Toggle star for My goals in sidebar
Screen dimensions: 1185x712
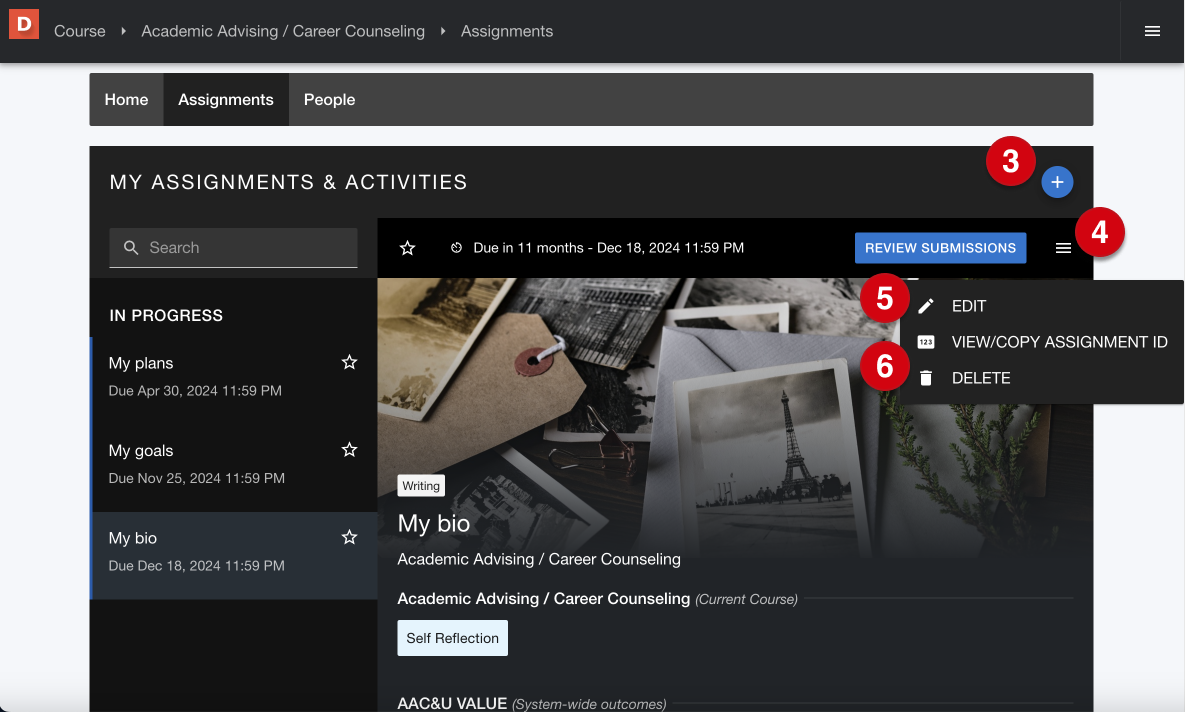point(349,450)
